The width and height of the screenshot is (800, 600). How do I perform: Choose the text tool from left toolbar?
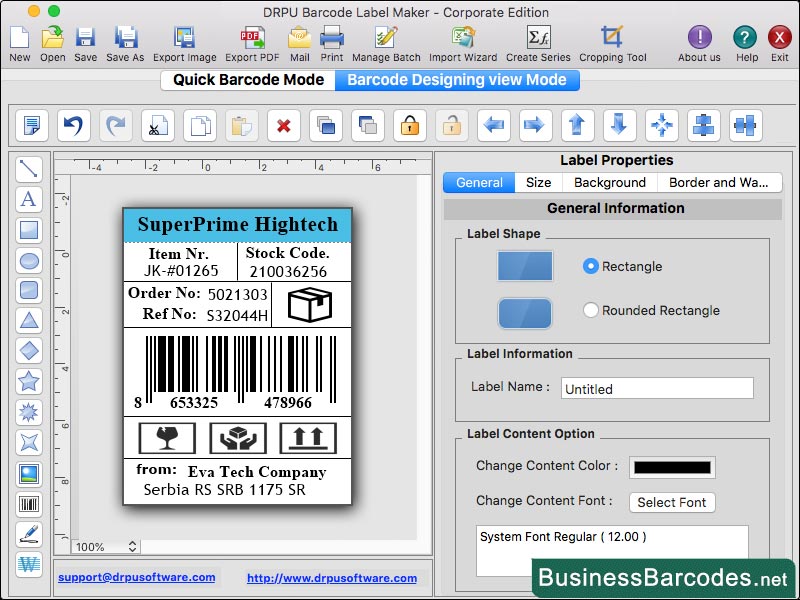click(29, 200)
